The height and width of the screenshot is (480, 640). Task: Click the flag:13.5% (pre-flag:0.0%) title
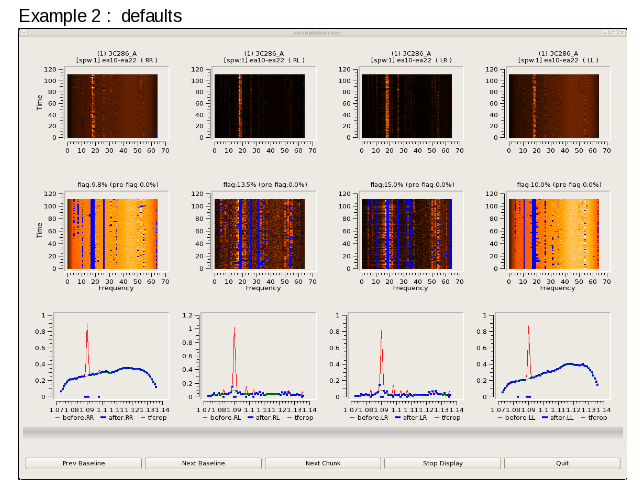tap(265, 184)
